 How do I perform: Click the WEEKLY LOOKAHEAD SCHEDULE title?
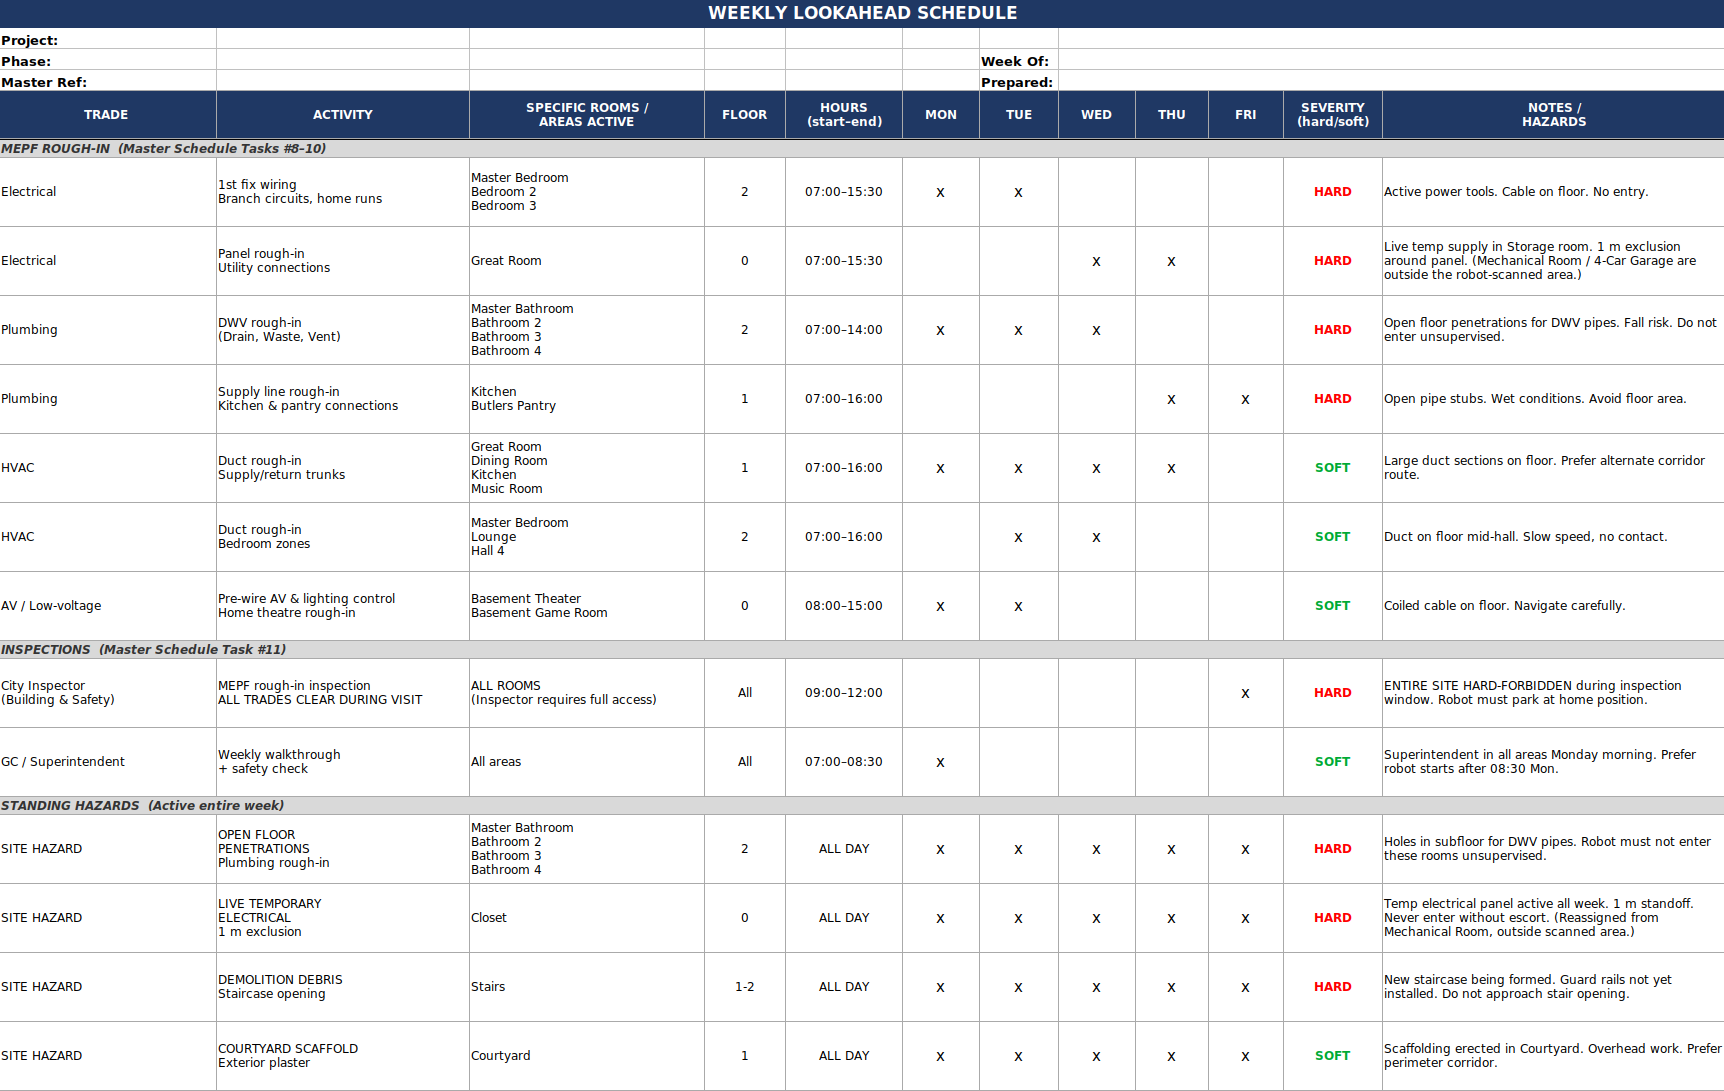862,13
